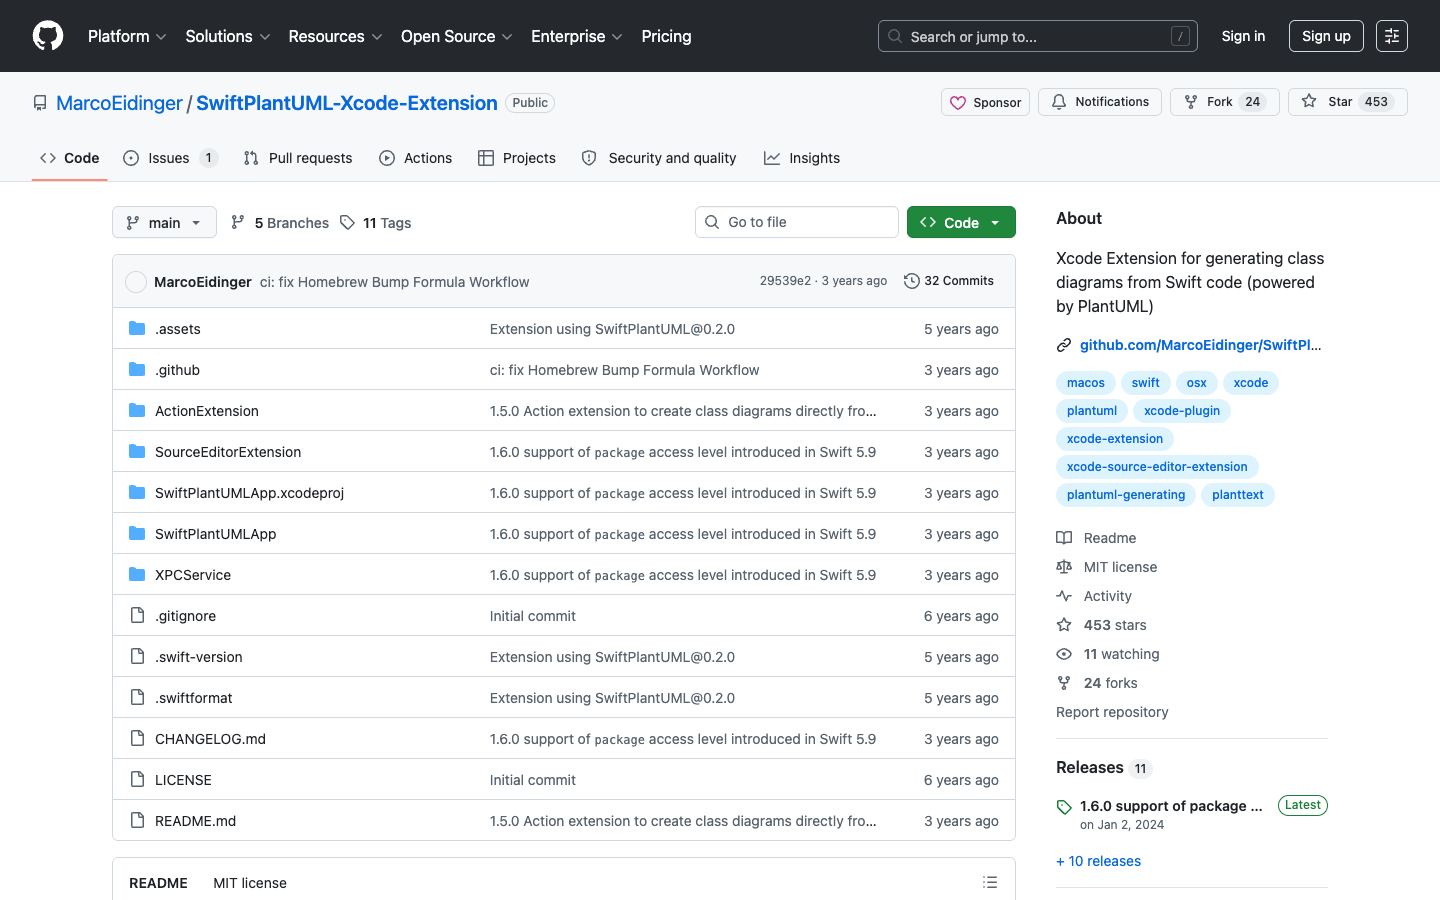
Task: Open the command palette icon in header
Action: [1391, 36]
